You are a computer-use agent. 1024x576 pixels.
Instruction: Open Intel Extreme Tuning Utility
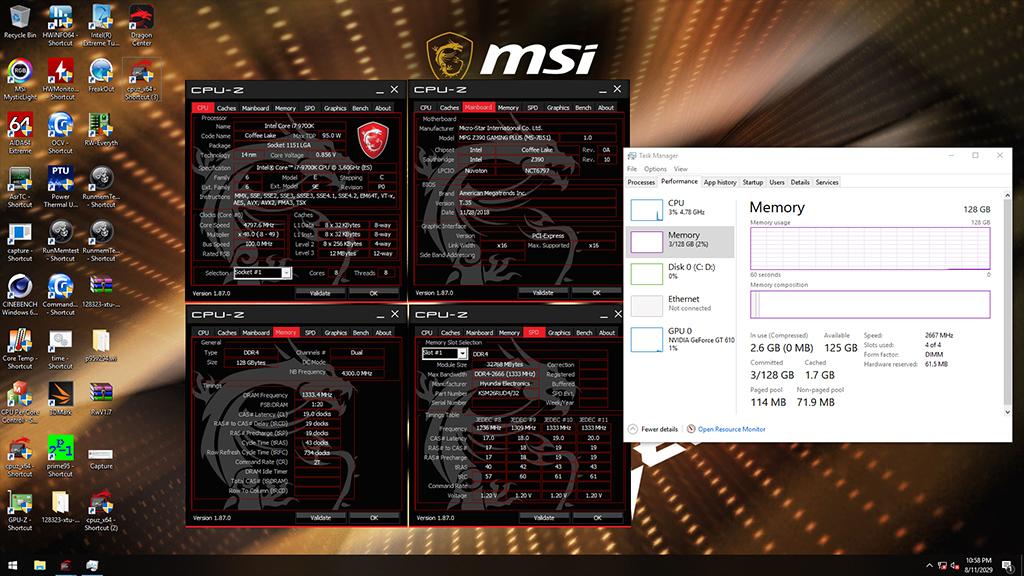(100, 20)
